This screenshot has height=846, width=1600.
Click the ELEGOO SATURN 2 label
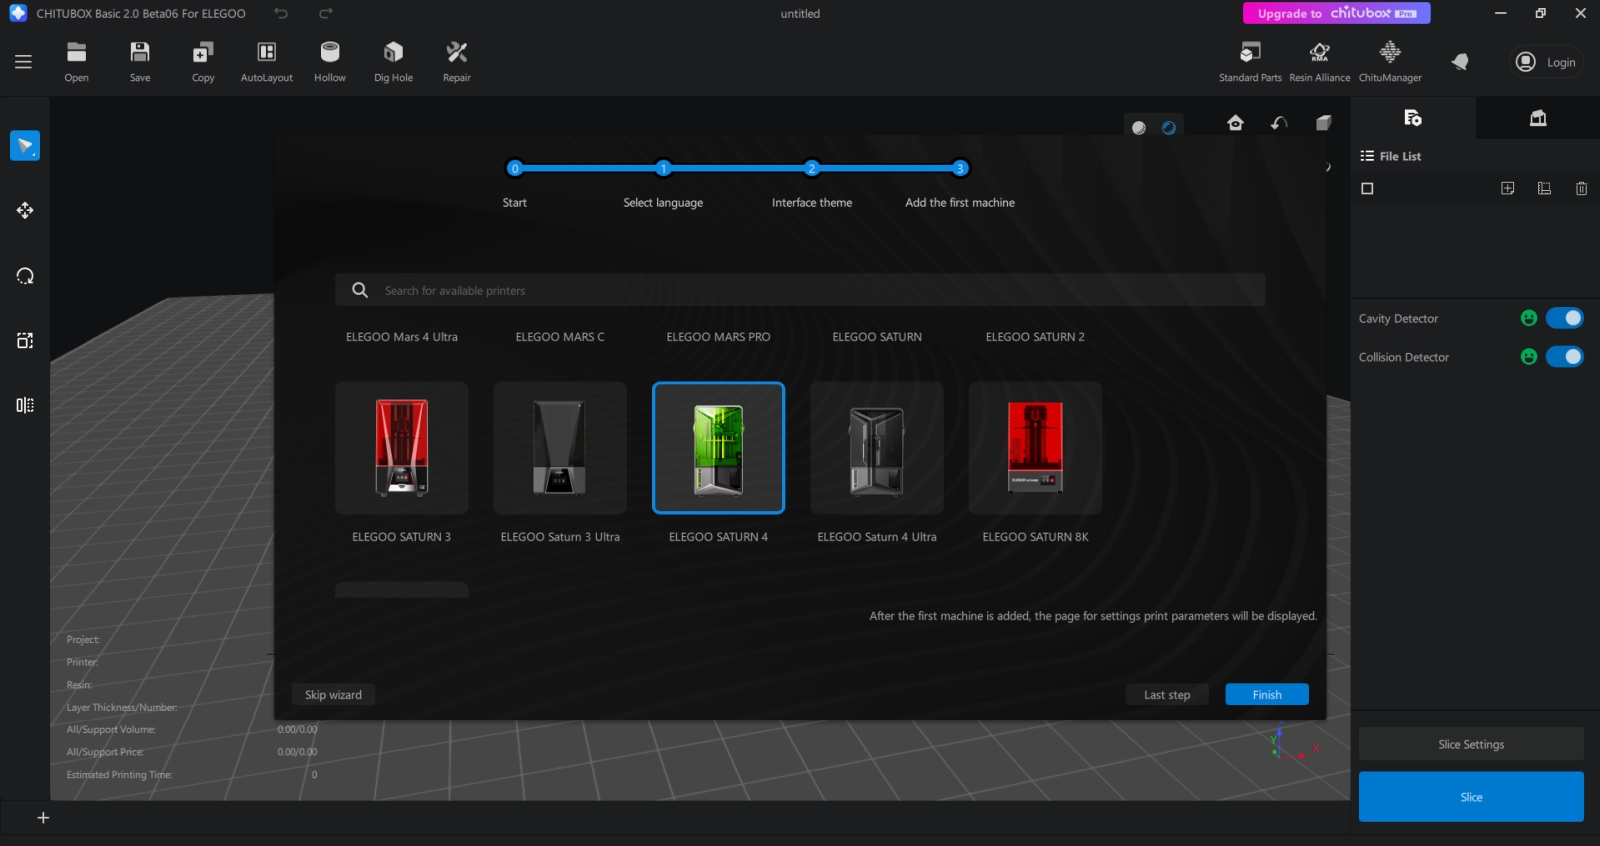1035,337
